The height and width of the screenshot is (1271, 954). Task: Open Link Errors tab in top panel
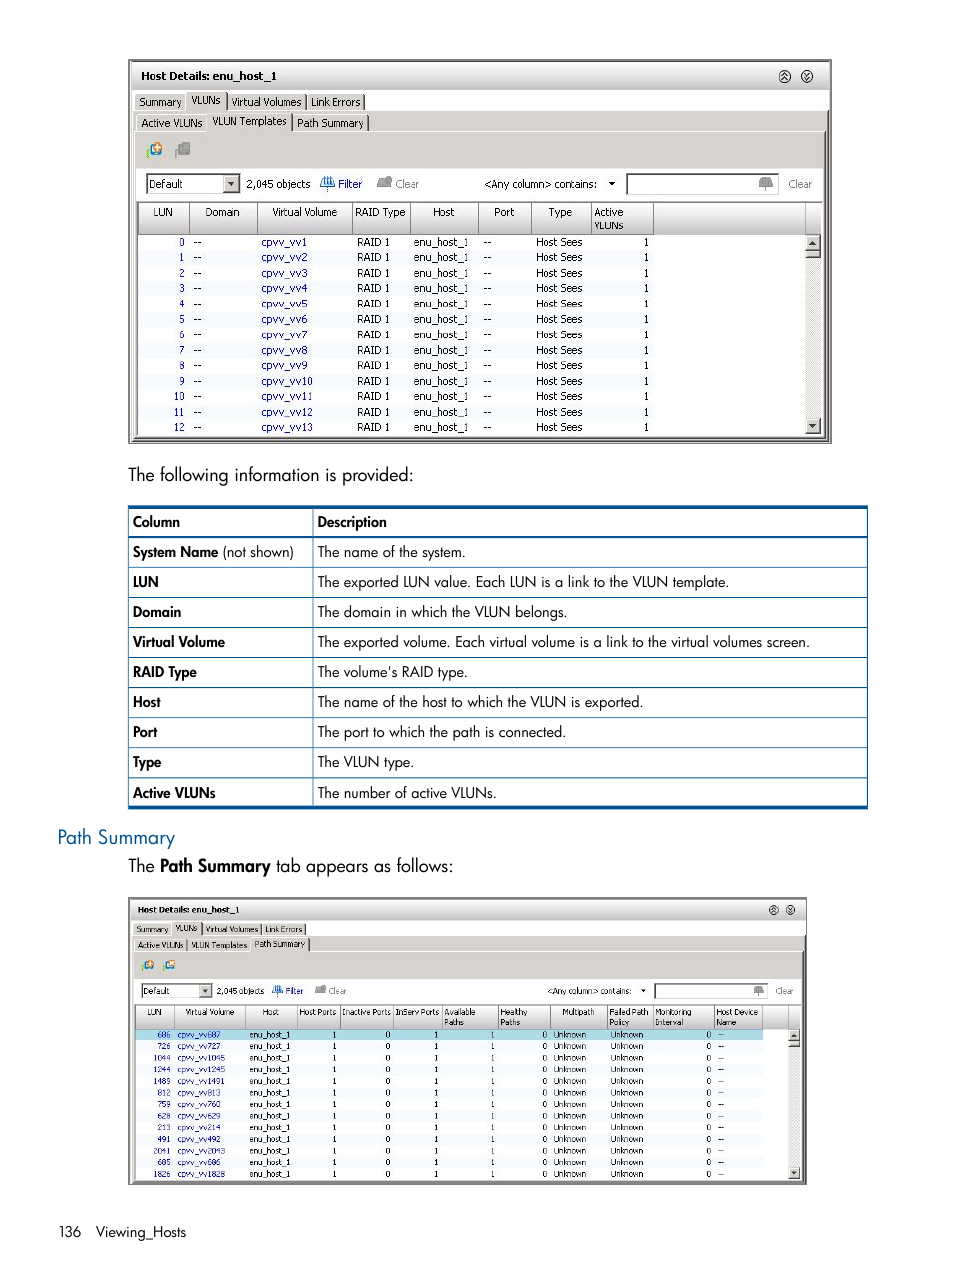coord(335,102)
